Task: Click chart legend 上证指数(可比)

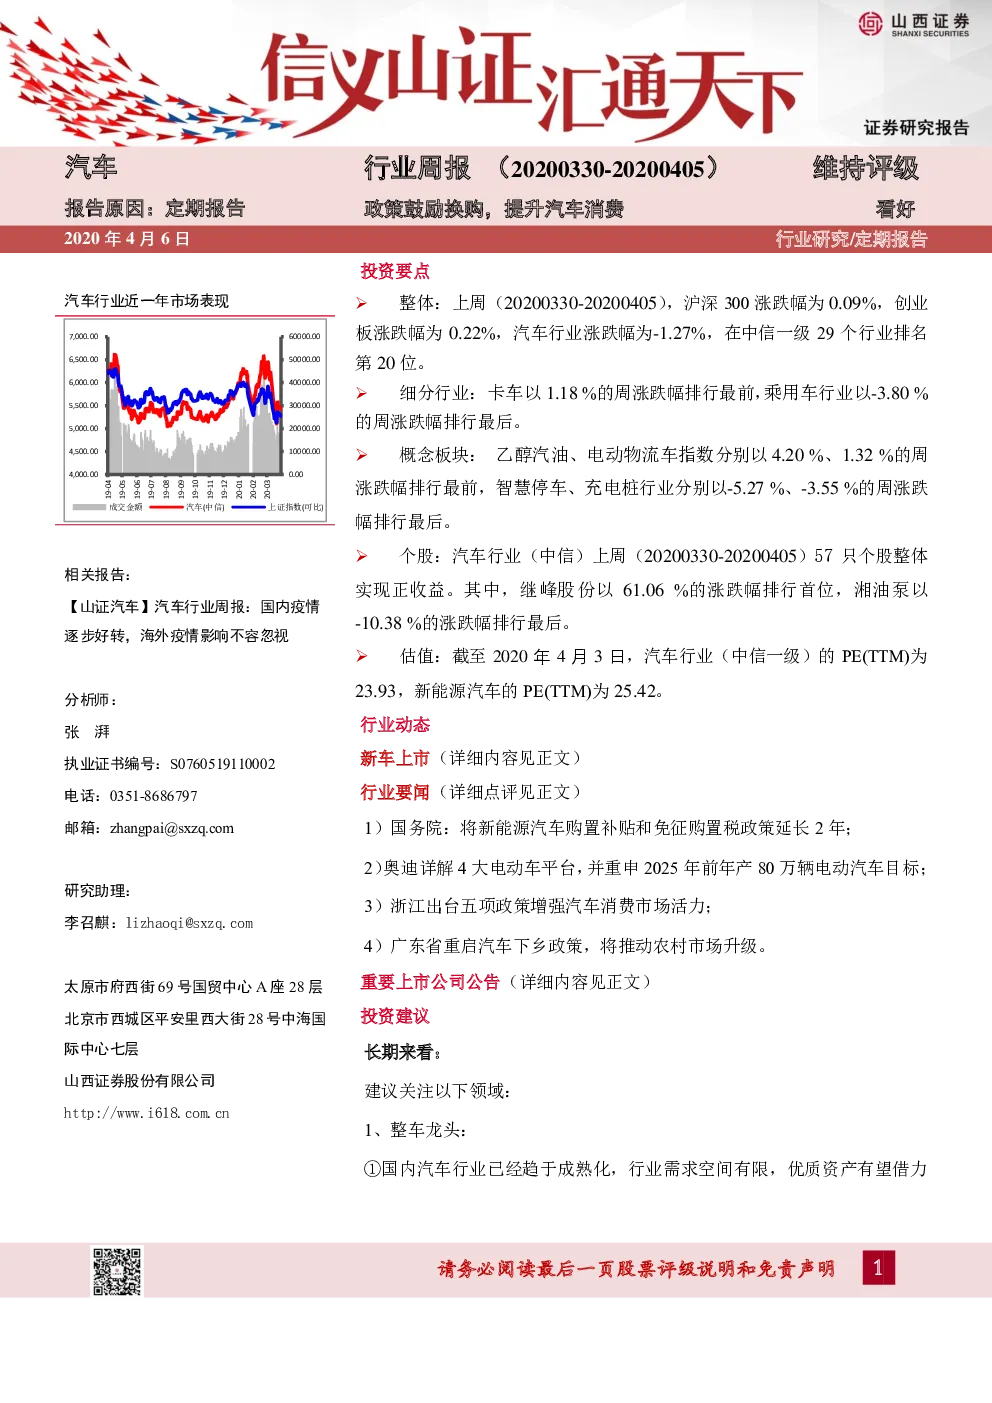Action: point(278,507)
